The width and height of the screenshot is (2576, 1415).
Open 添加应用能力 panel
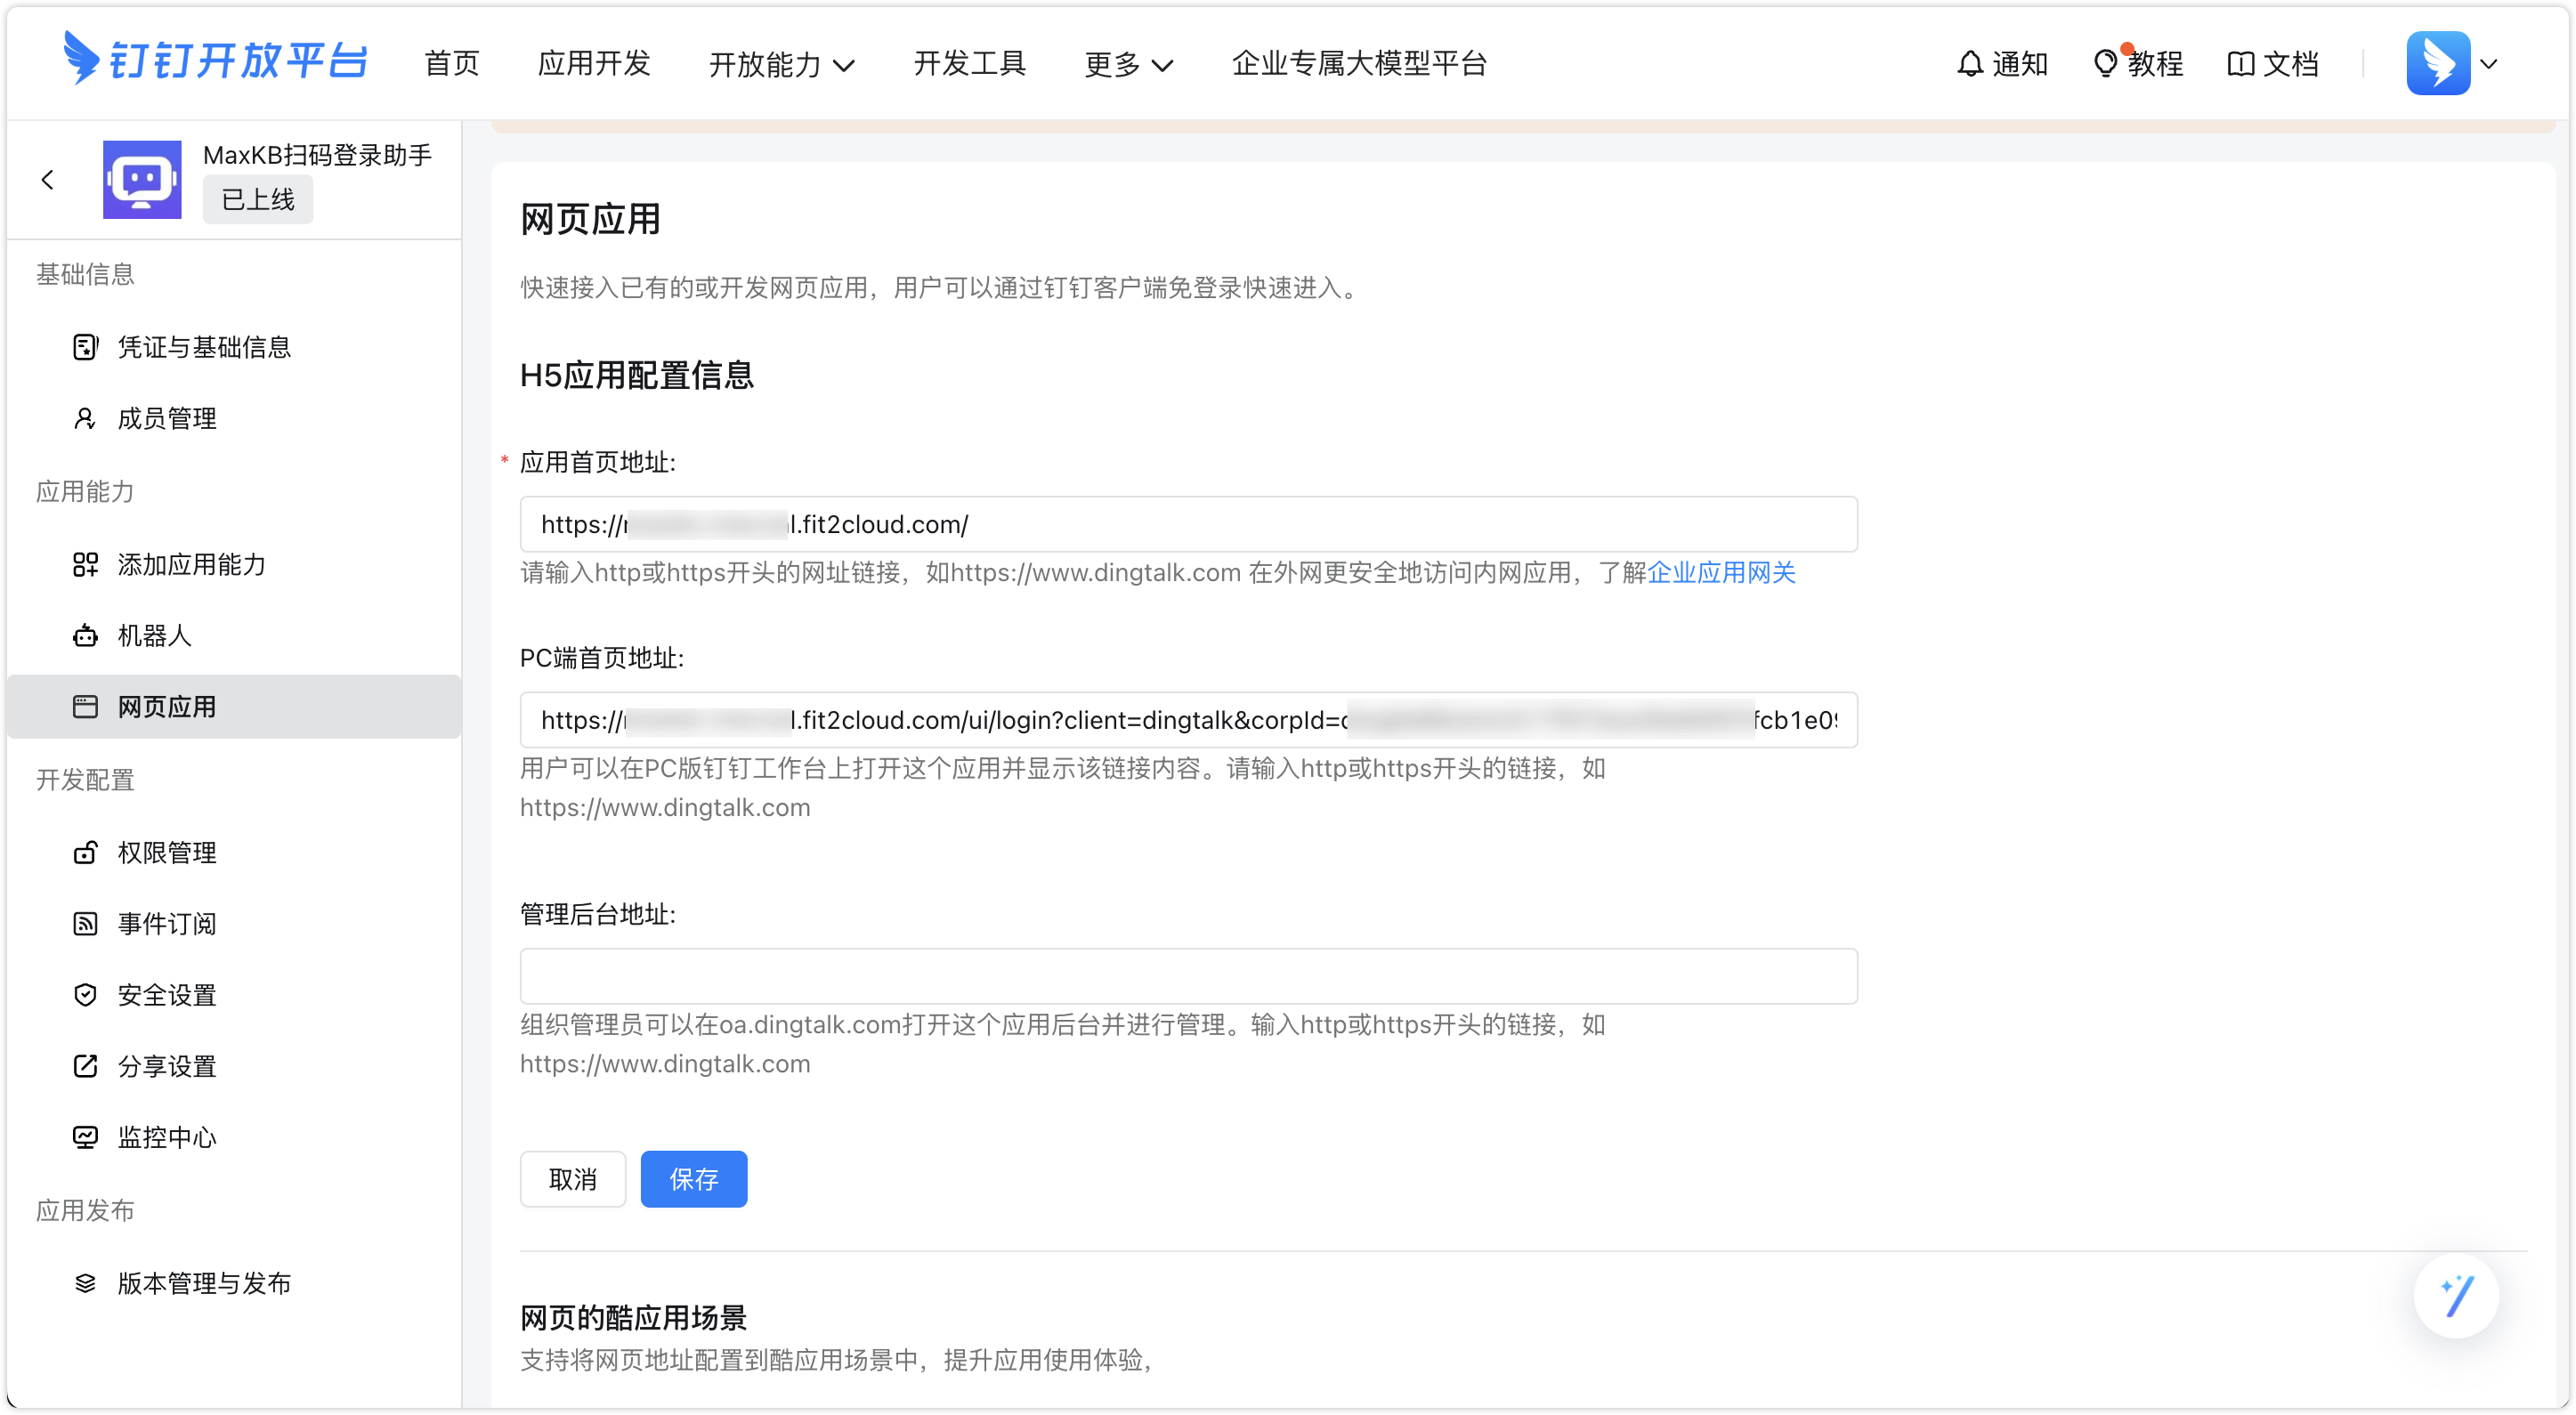click(190, 565)
